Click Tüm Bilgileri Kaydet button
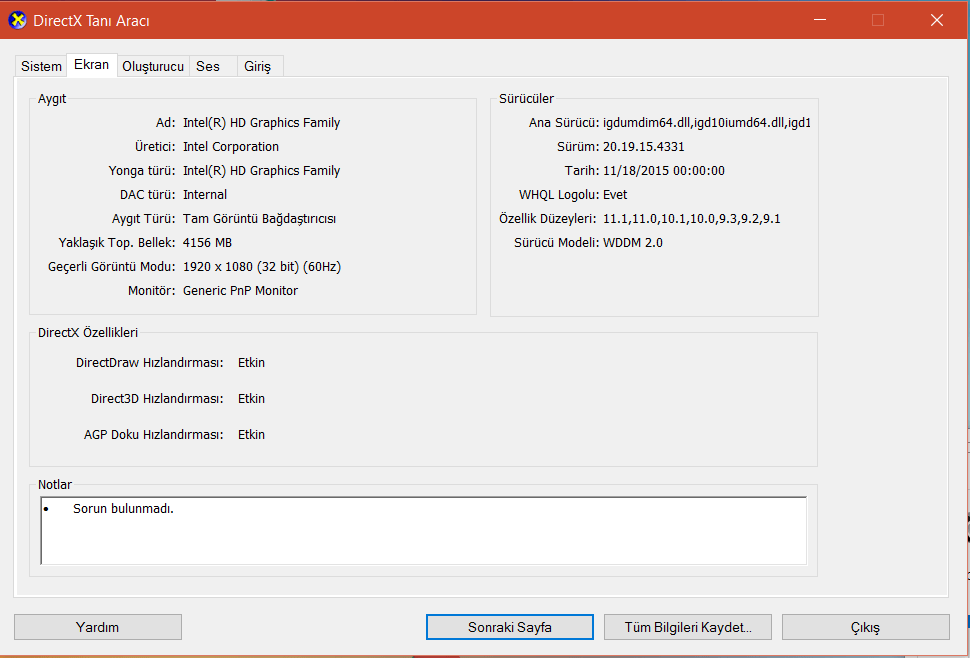 688,627
